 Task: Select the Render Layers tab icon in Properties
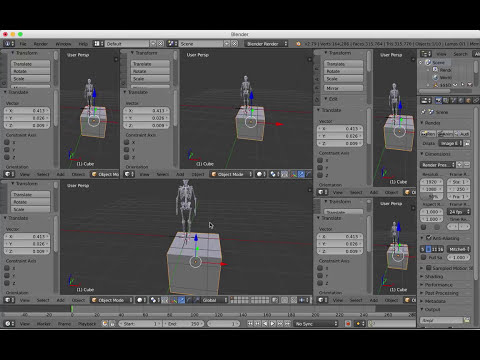(x=446, y=100)
